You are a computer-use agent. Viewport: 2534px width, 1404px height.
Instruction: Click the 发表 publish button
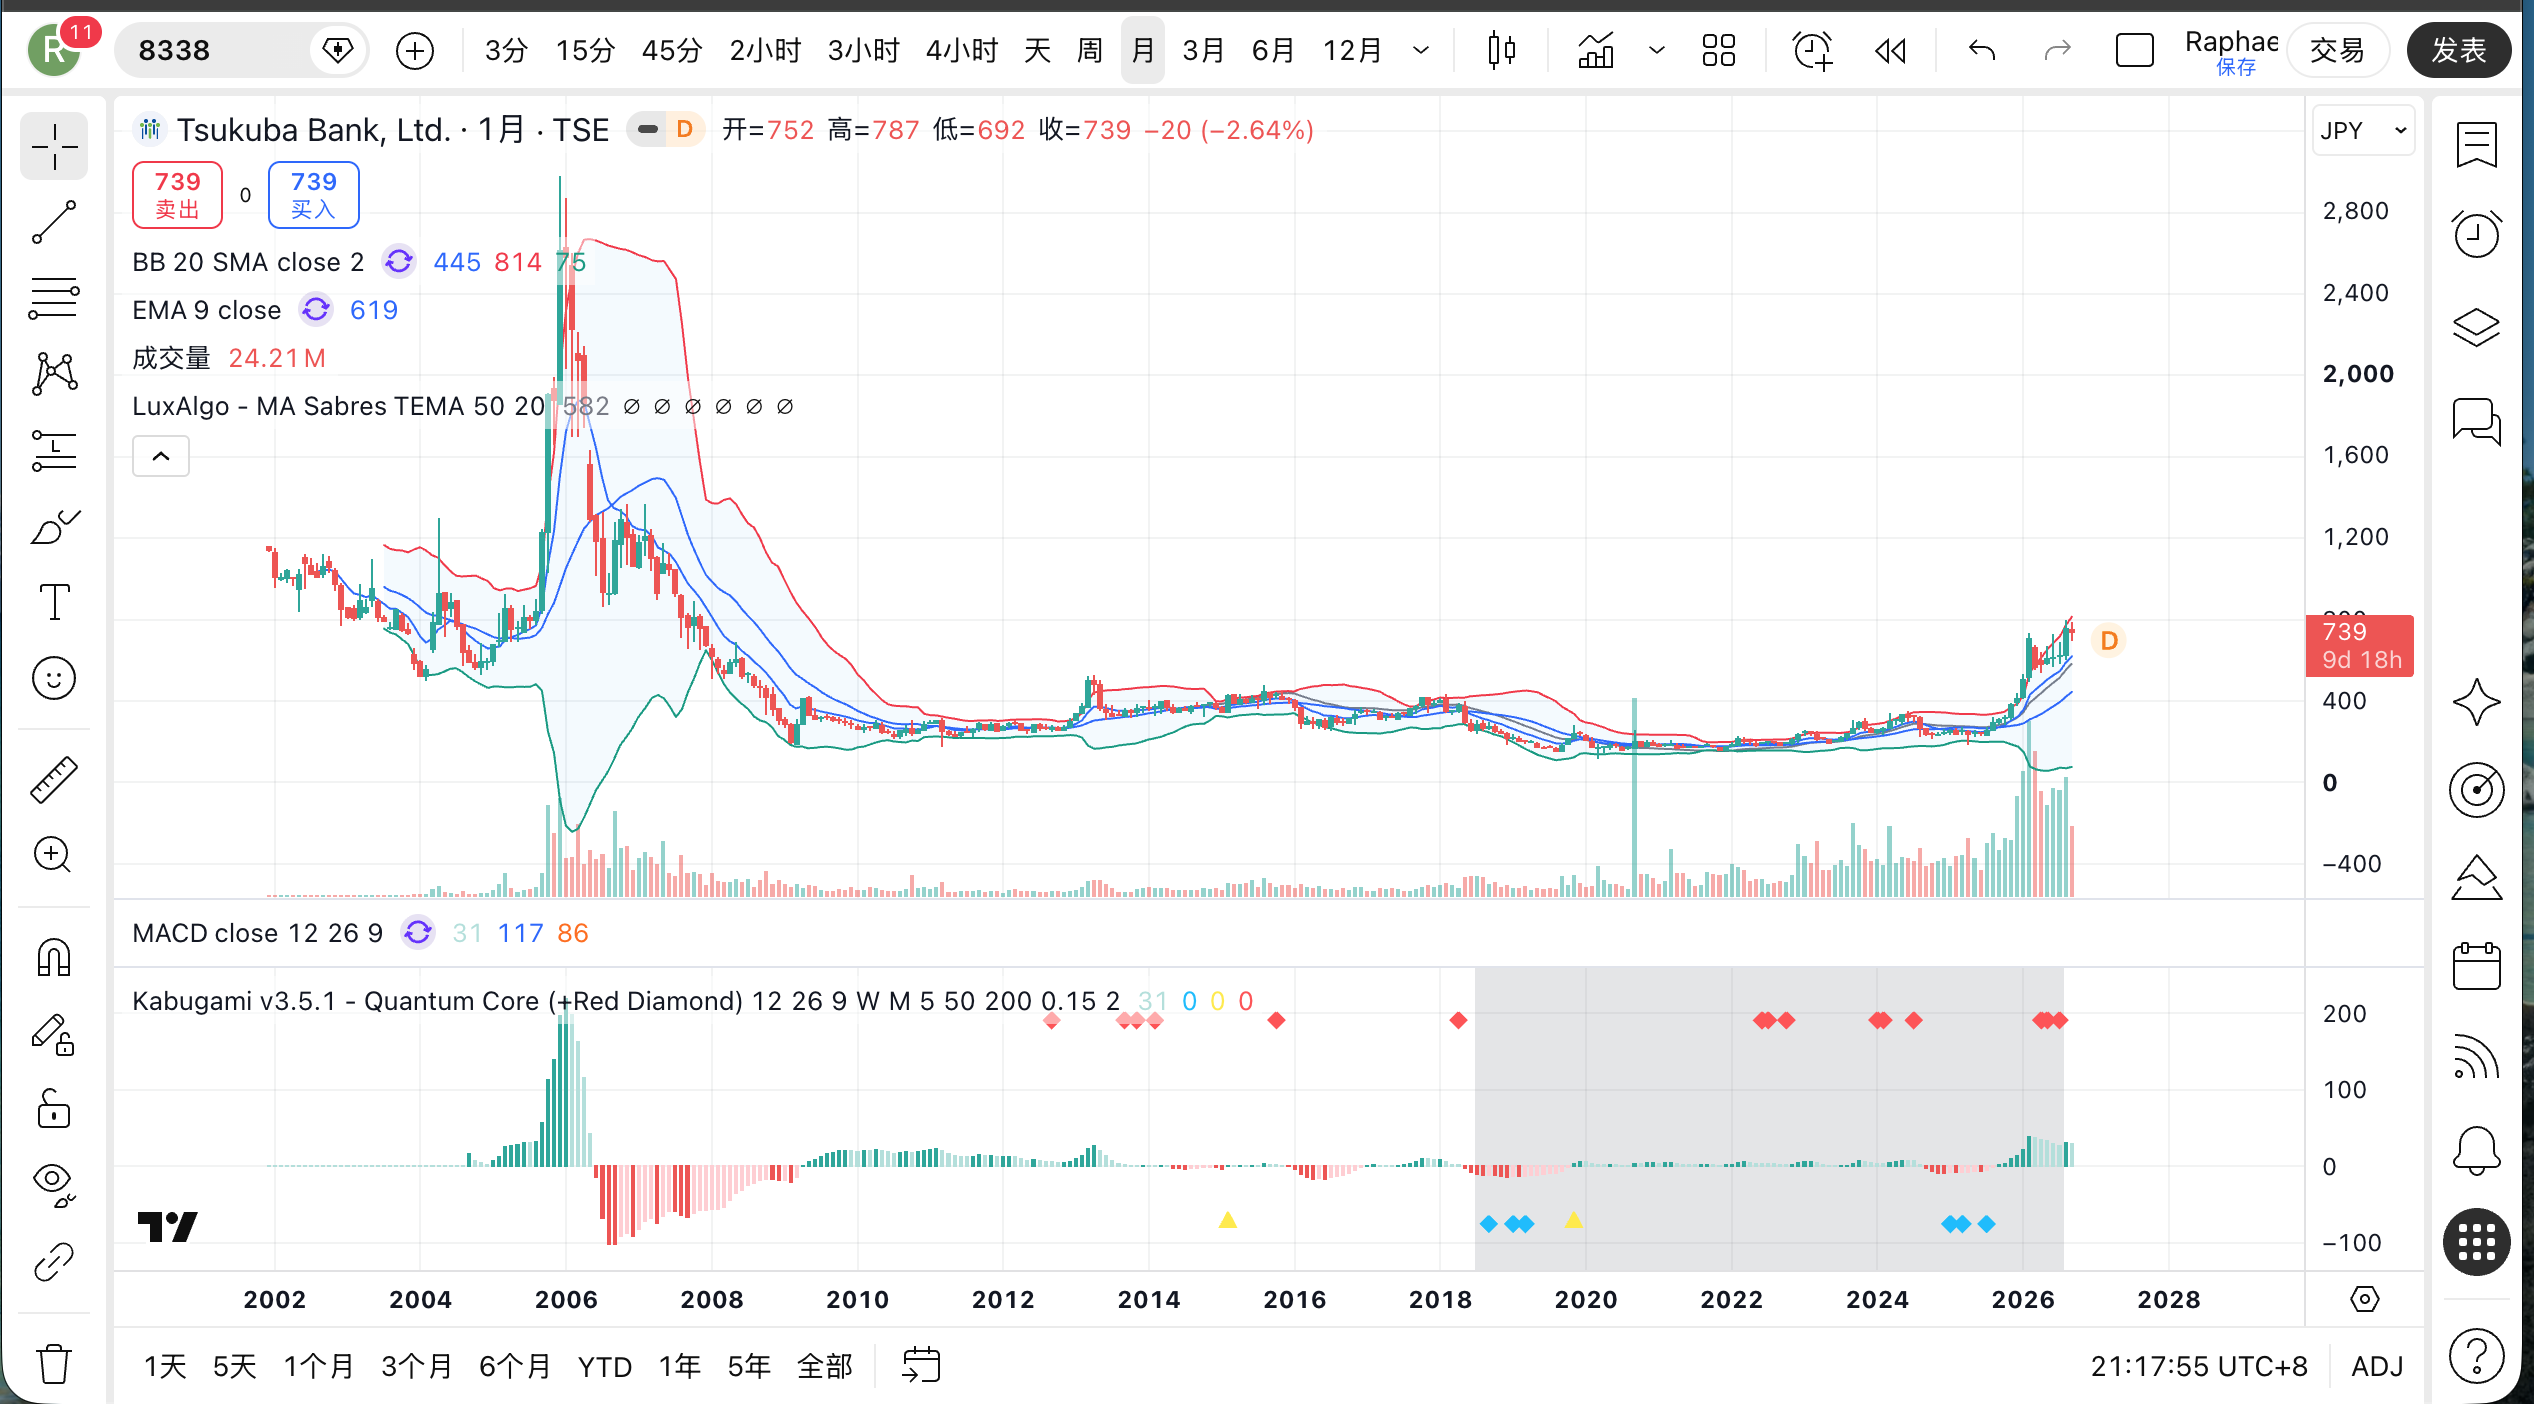2458,50
